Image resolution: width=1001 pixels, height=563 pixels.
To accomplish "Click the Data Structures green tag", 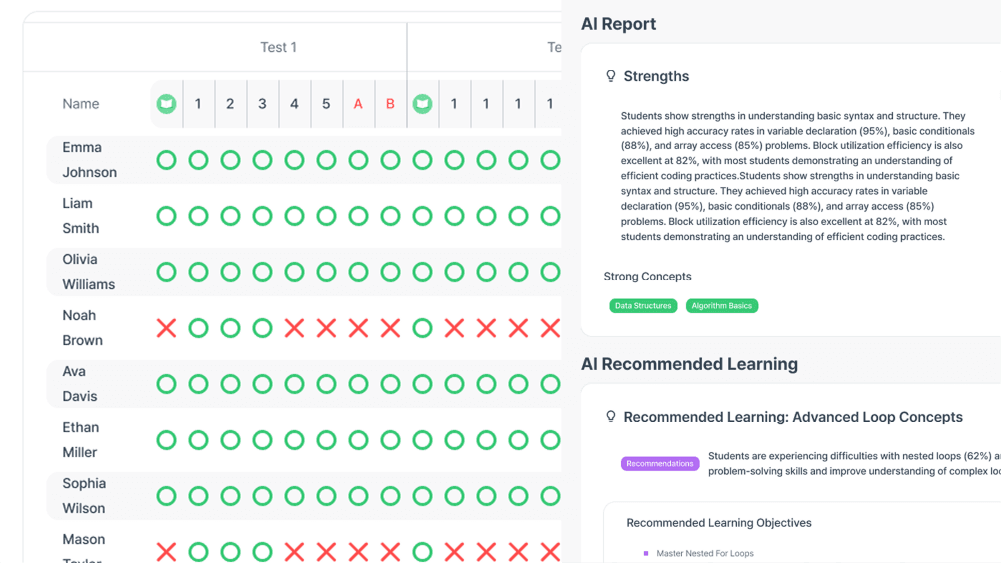I will pos(643,306).
